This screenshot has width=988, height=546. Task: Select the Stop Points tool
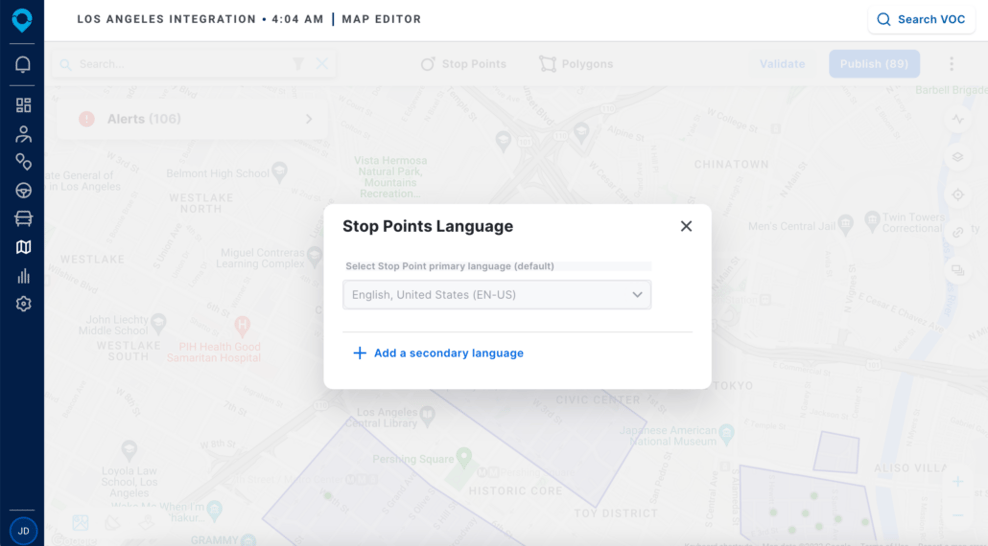(463, 64)
